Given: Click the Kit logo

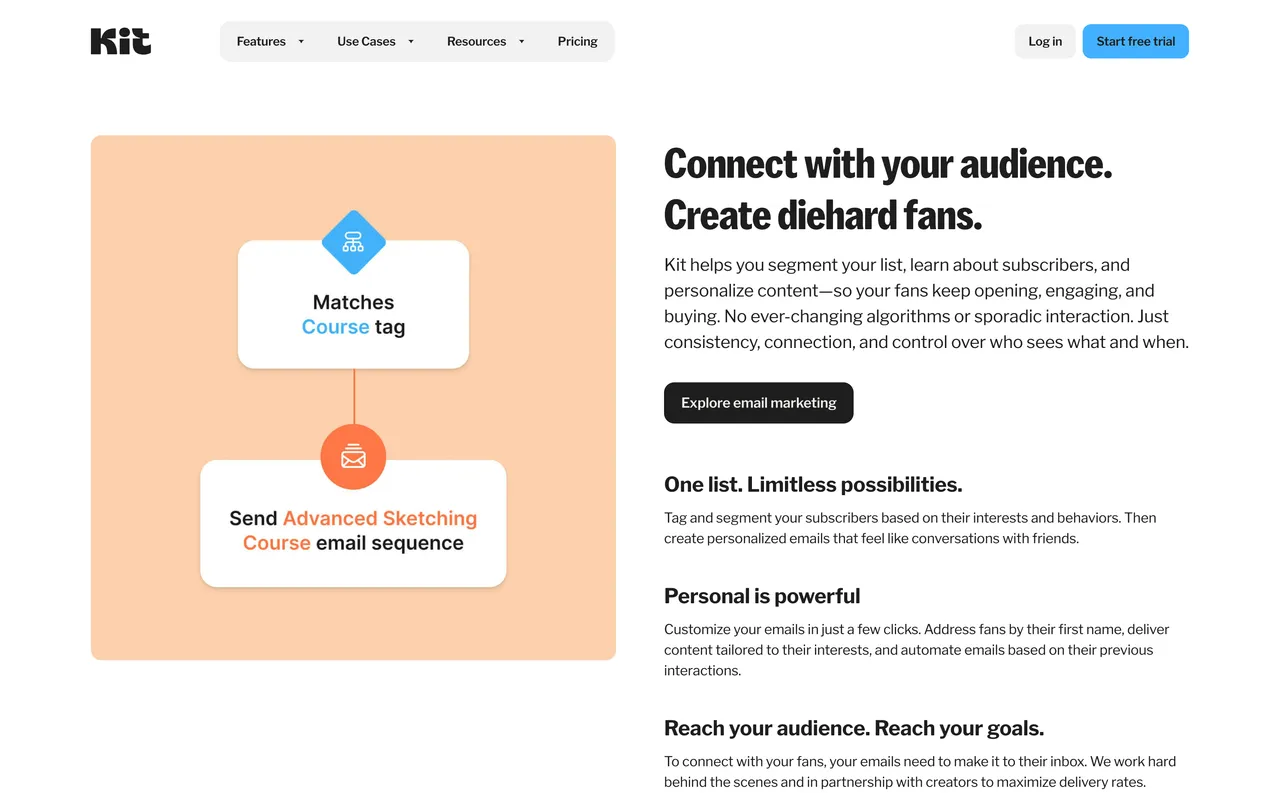Looking at the screenshot, I should click(x=121, y=41).
